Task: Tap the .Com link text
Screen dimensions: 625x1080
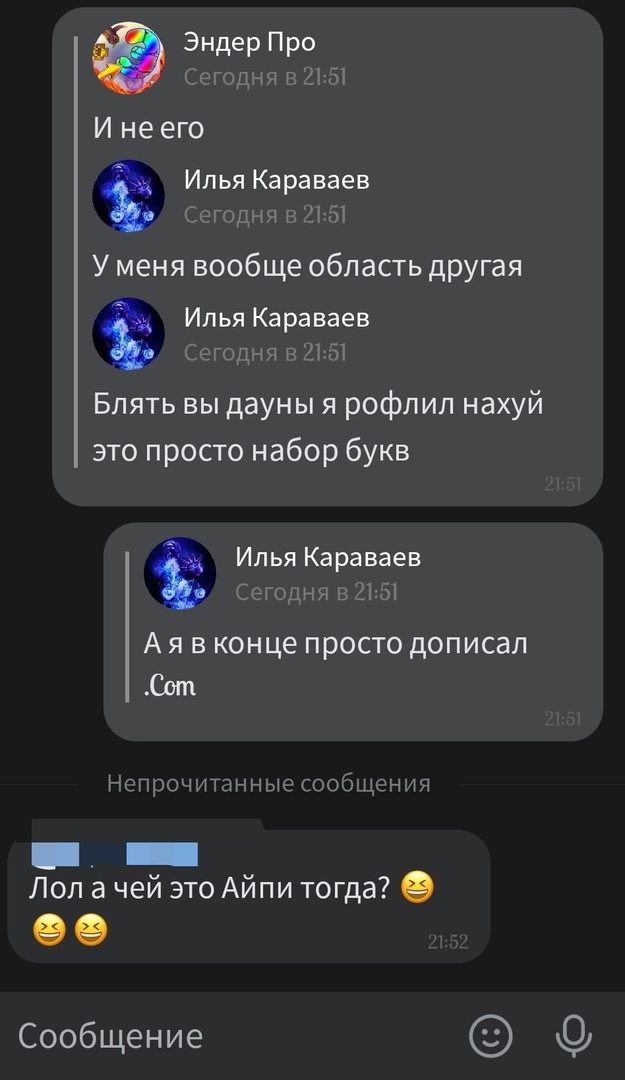Action: [170, 686]
